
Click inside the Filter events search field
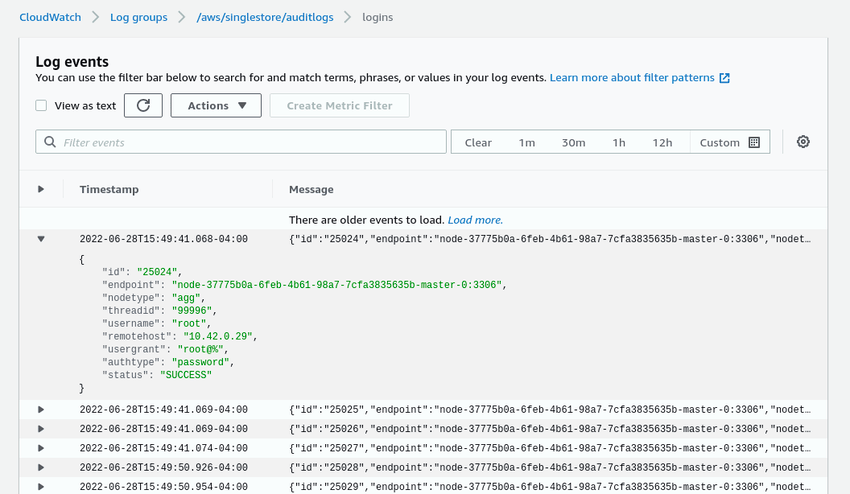250,143
